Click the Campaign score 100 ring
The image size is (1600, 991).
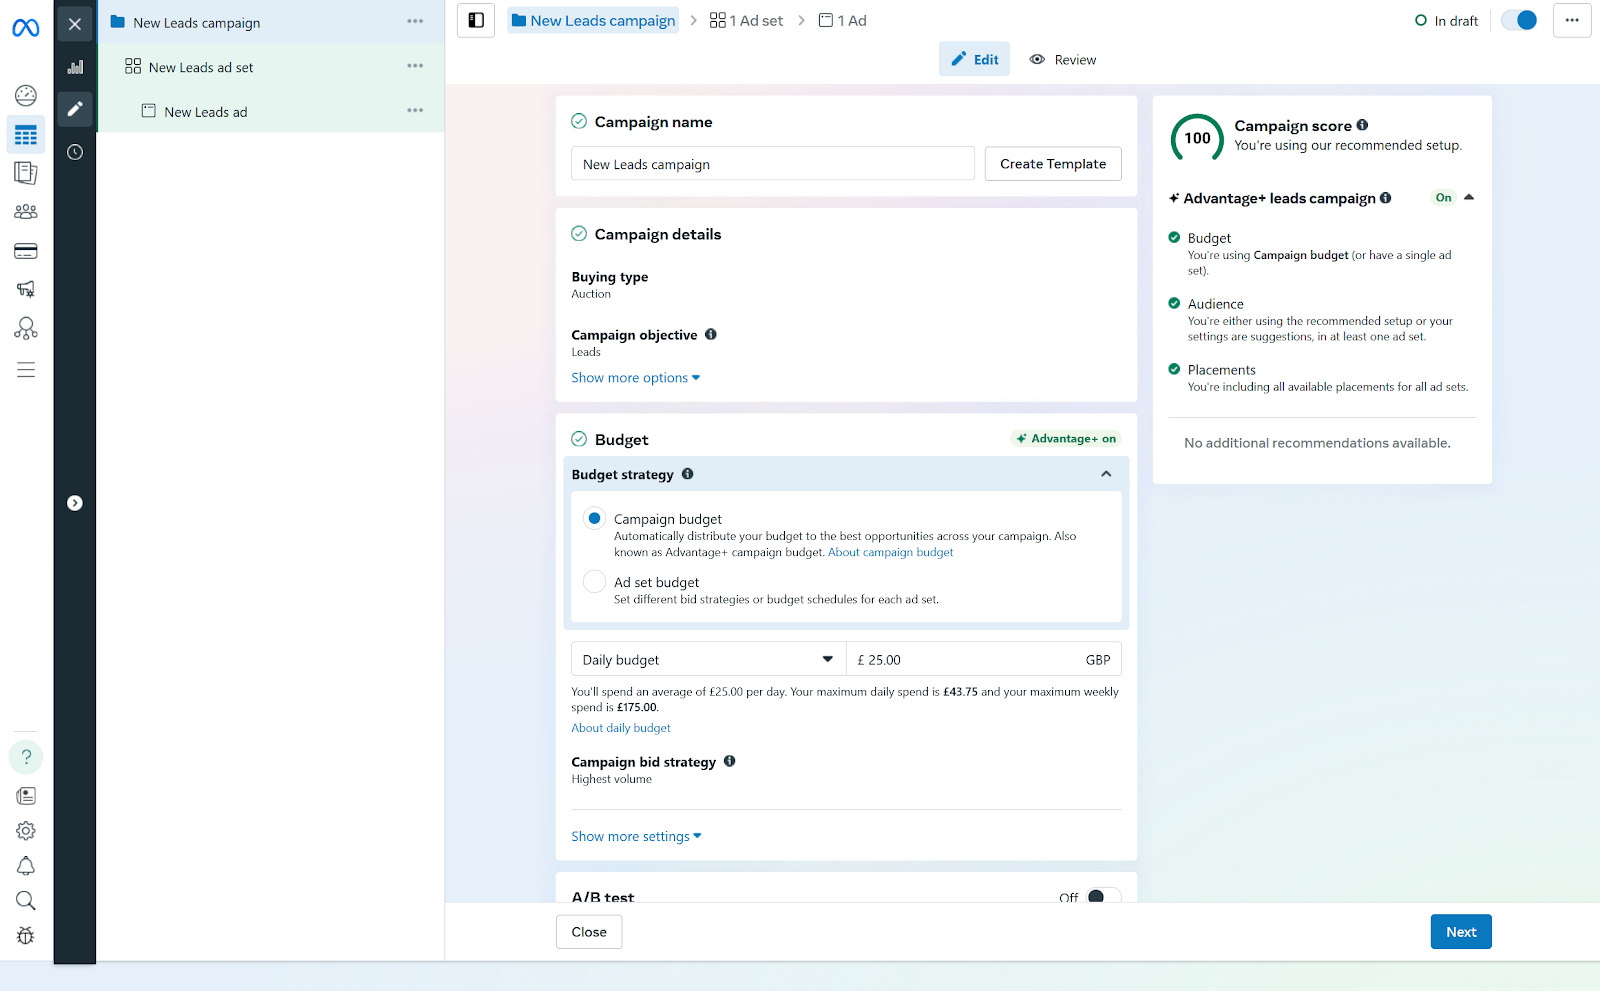point(1197,138)
